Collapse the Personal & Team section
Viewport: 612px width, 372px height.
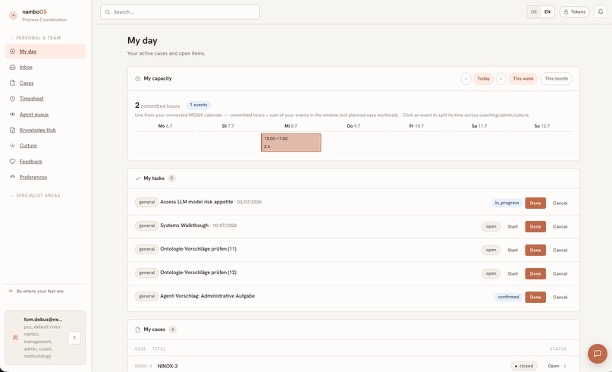point(36,38)
